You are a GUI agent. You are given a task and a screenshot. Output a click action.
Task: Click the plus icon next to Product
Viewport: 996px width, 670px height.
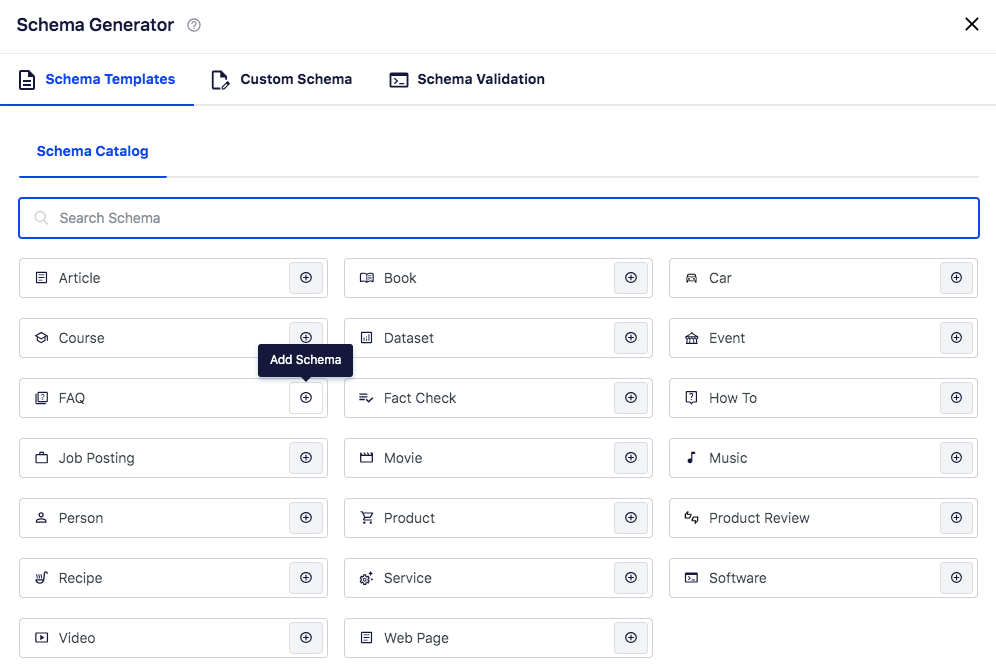click(x=631, y=518)
